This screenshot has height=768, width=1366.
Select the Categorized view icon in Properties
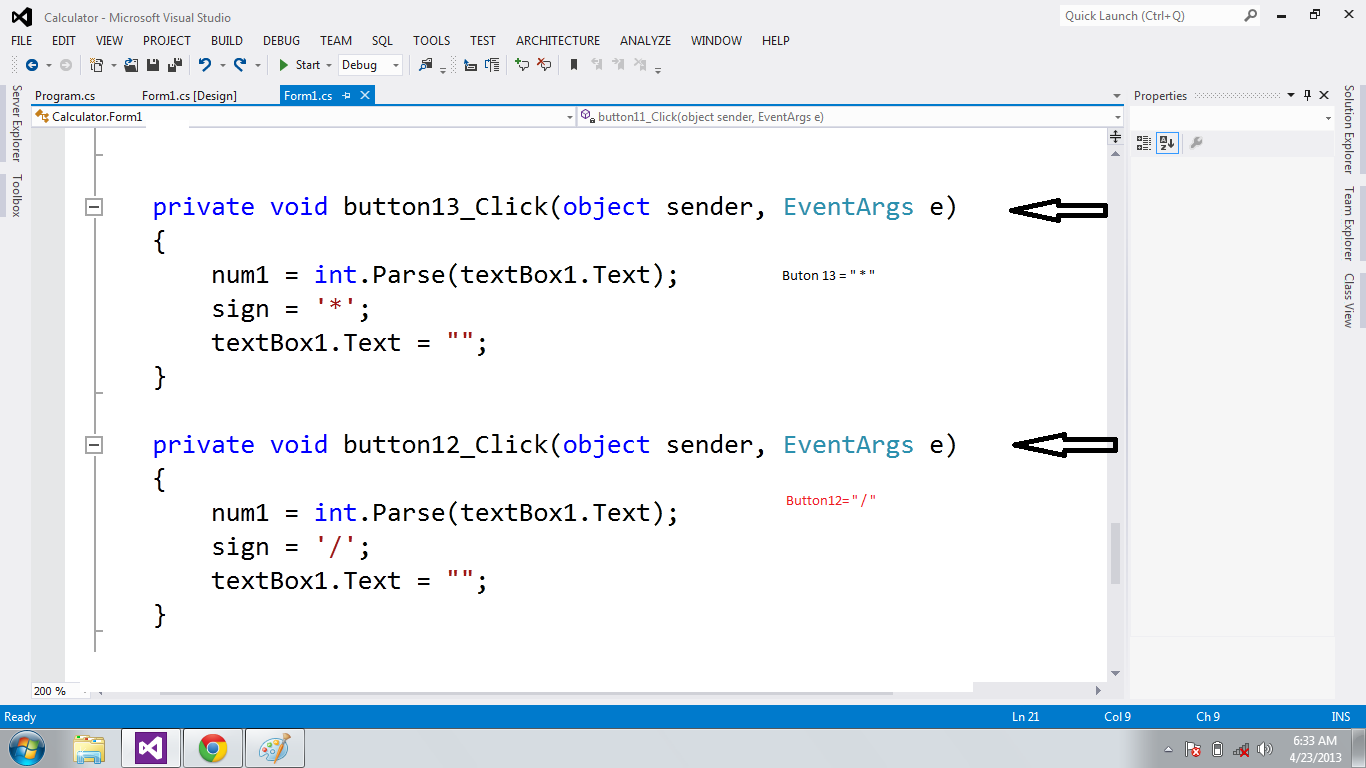pos(1143,143)
